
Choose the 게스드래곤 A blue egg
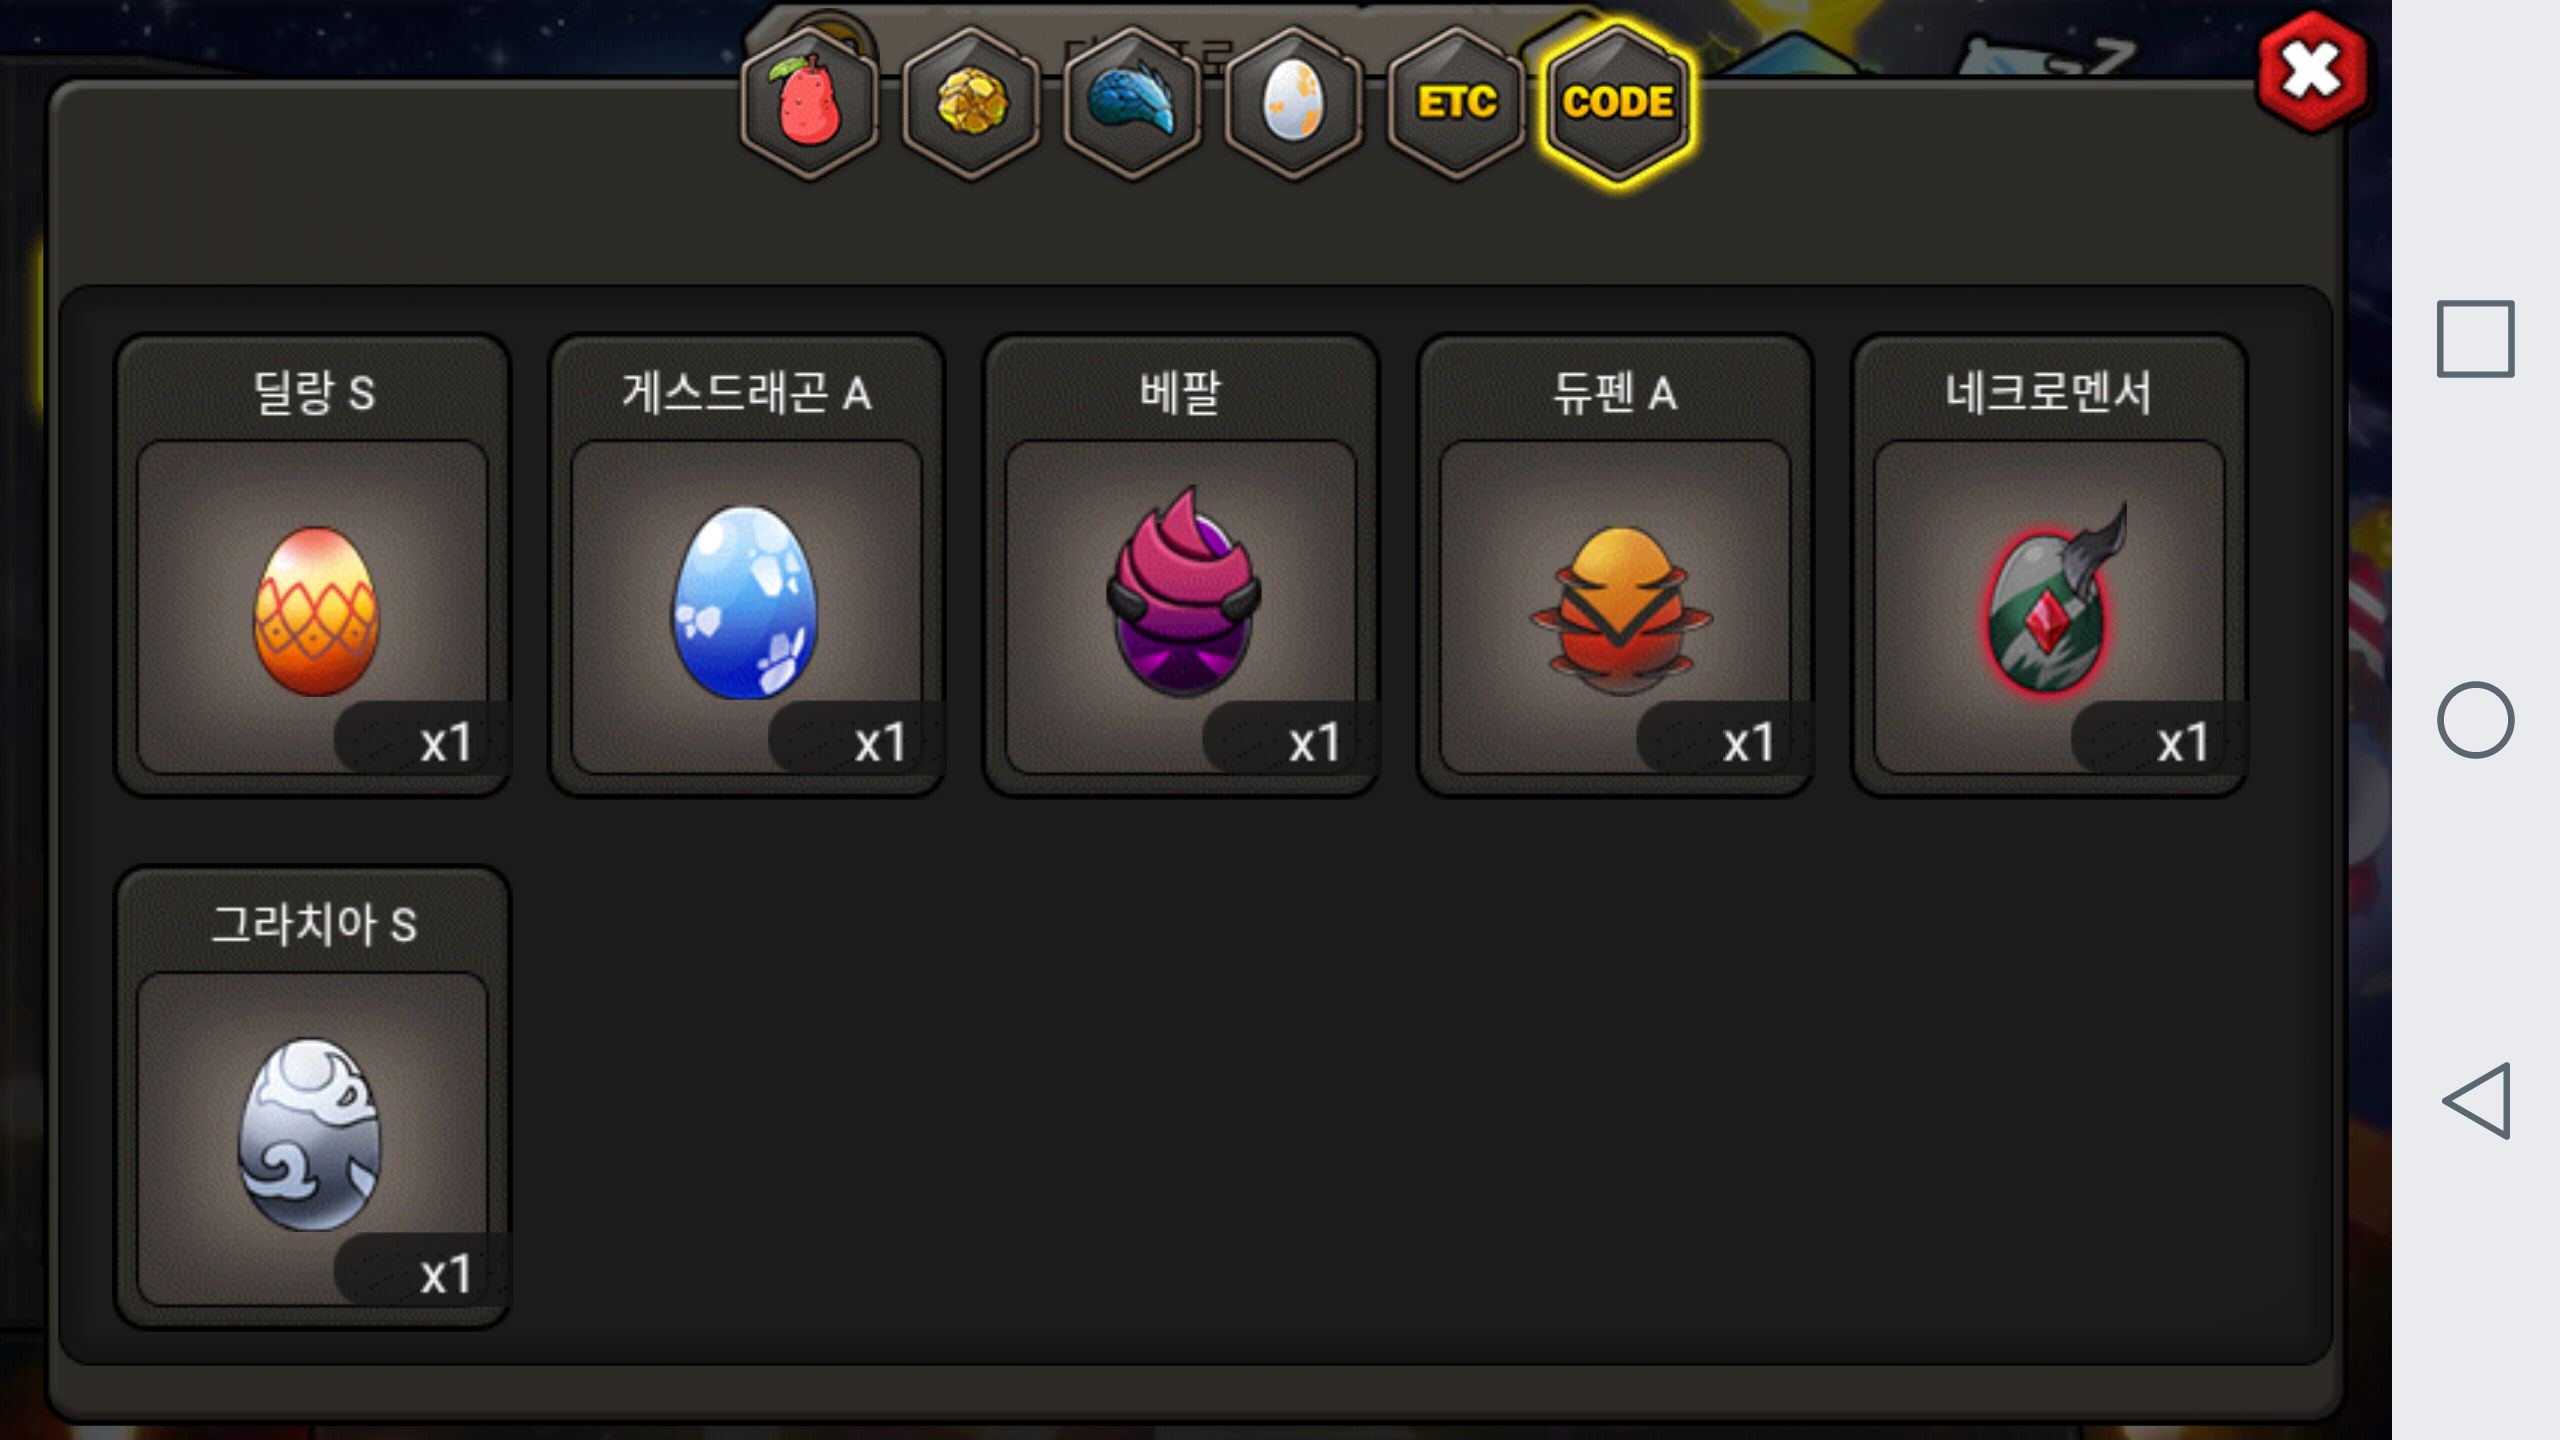[x=747, y=608]
